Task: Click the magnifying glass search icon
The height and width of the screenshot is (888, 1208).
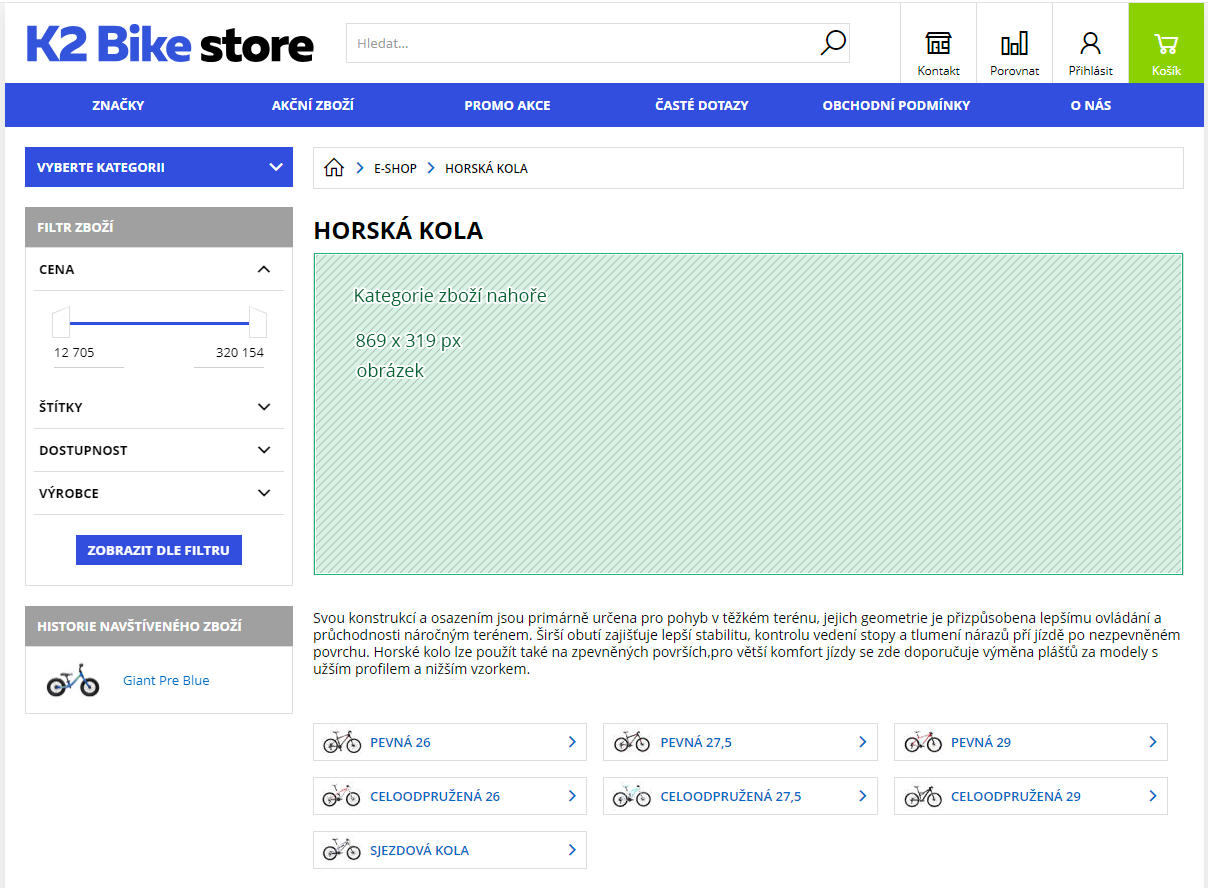Action: [832, 43]
